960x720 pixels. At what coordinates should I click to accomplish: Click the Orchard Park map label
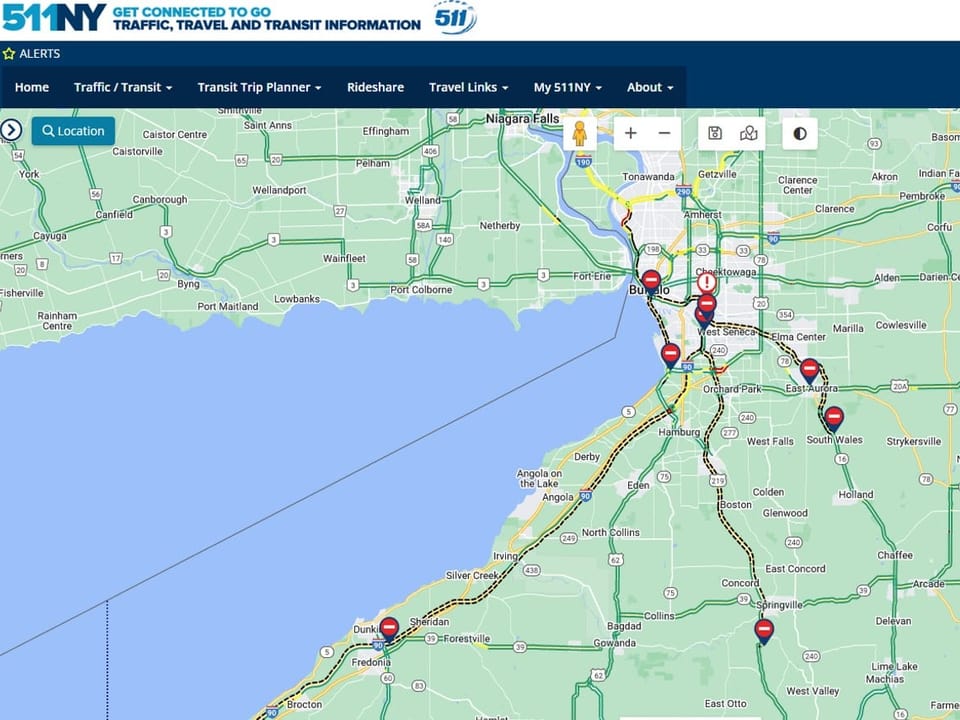(732, 389)
